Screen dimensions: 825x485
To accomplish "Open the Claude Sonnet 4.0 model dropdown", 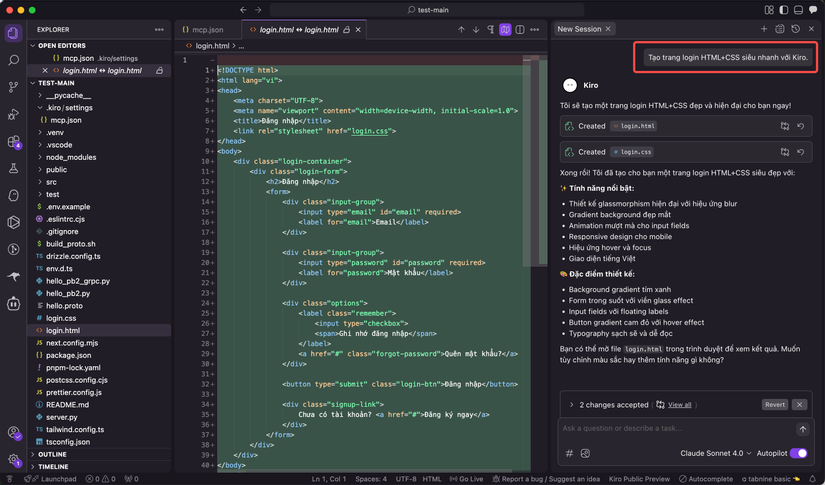I will click(x=716, y=453).
